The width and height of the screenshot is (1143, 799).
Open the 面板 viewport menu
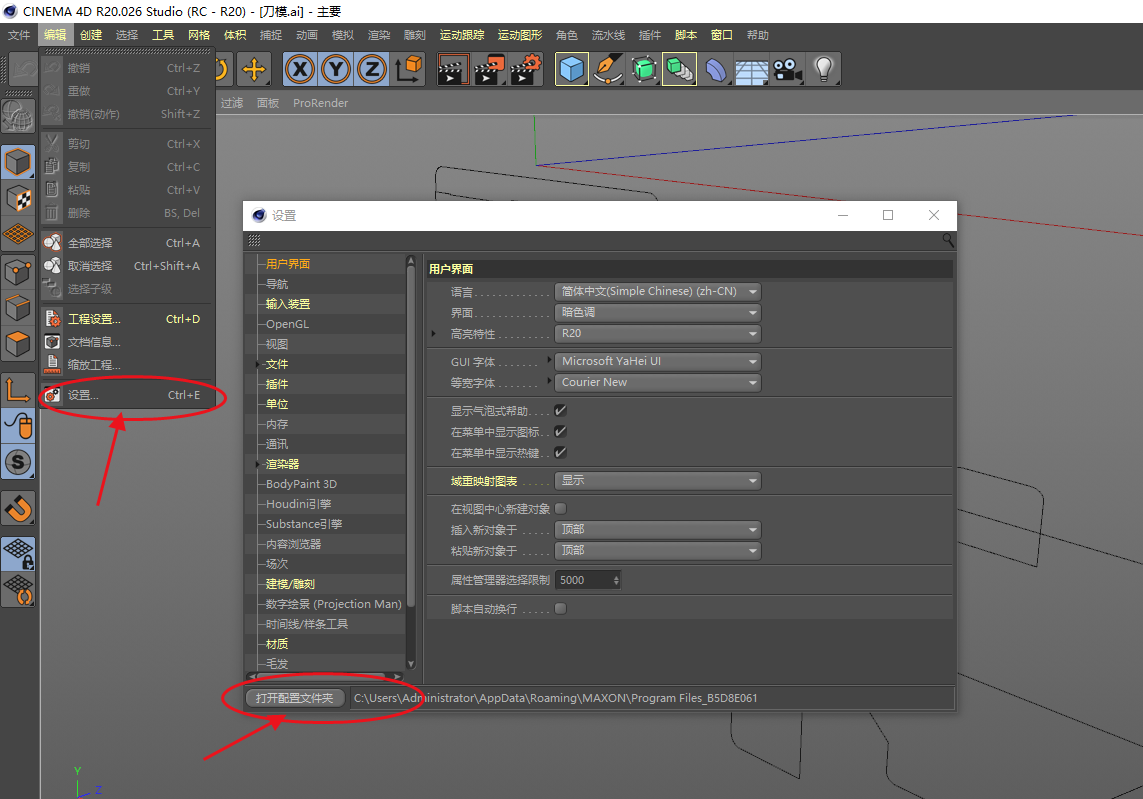[x=268, y=103]
